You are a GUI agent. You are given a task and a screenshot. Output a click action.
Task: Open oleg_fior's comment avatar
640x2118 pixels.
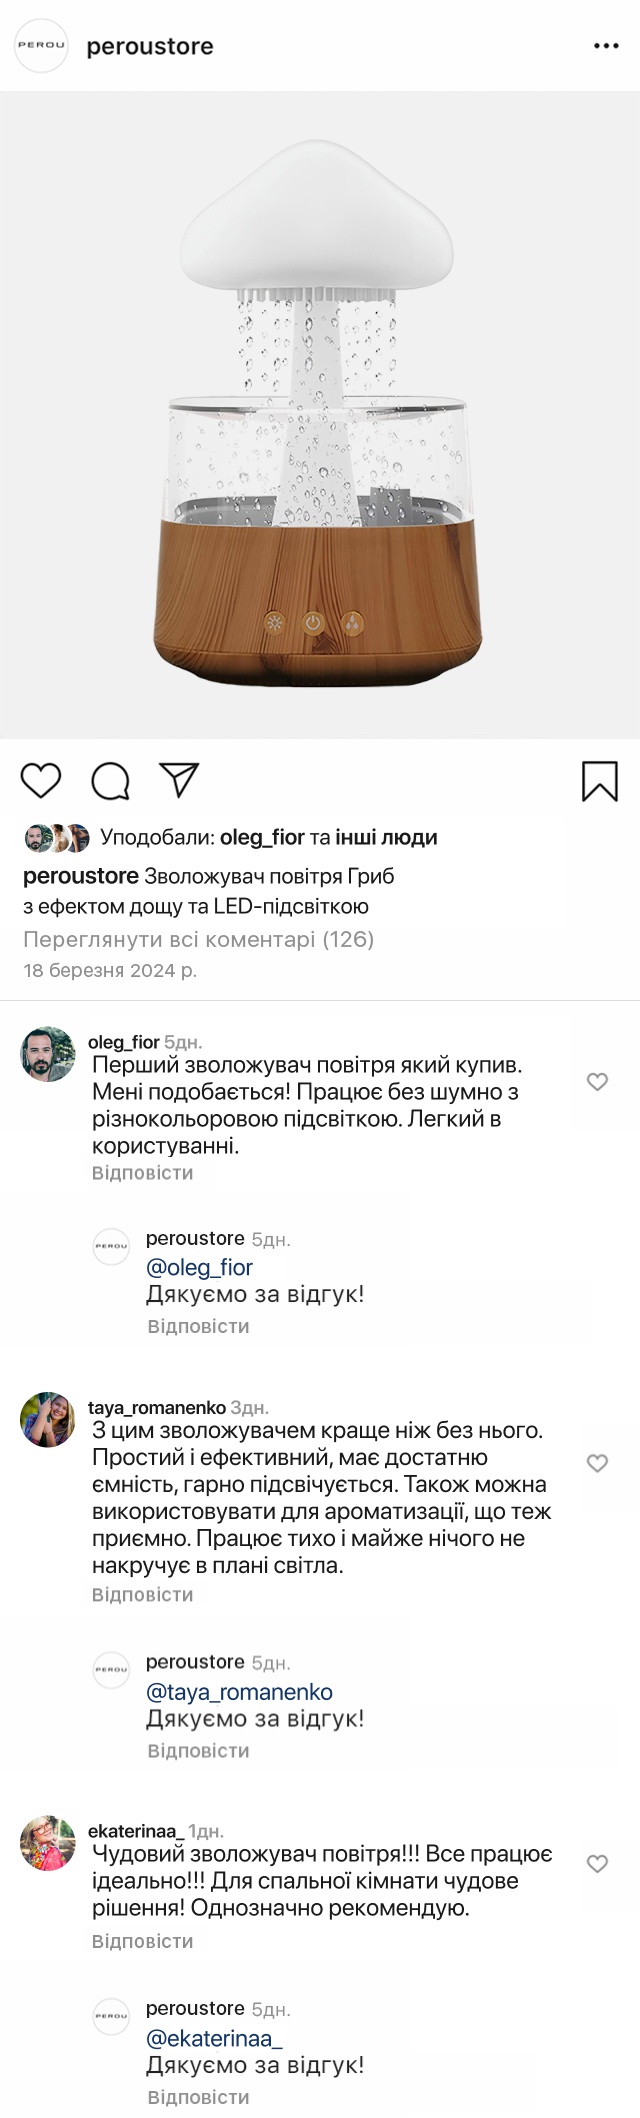tap(48, 1054)
